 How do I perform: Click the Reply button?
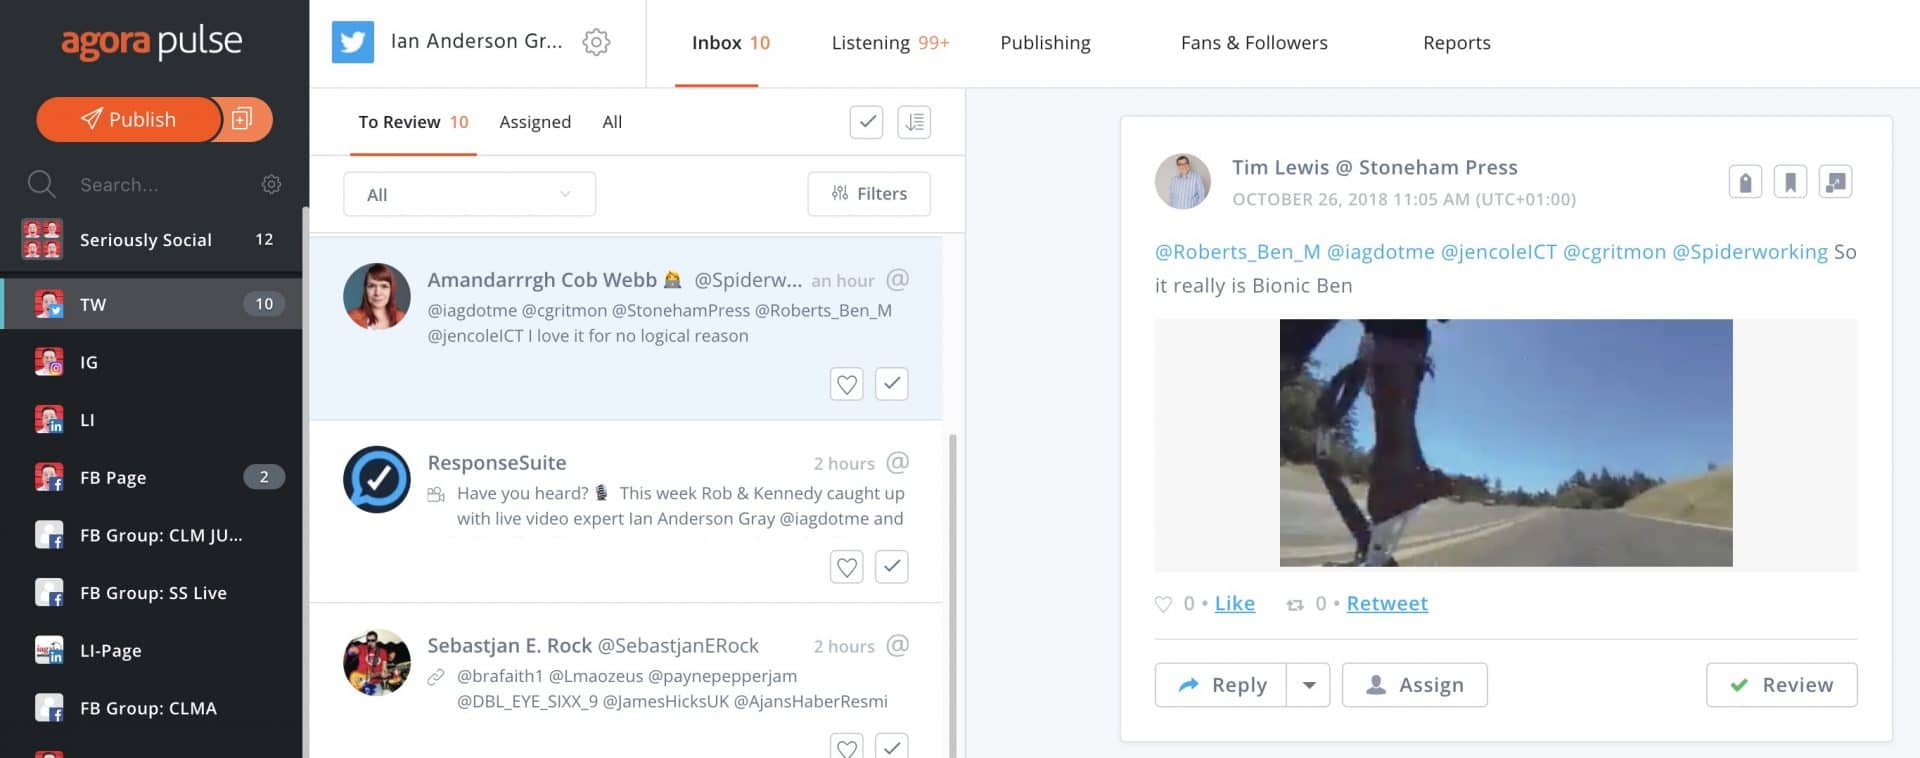(1221, 685)
